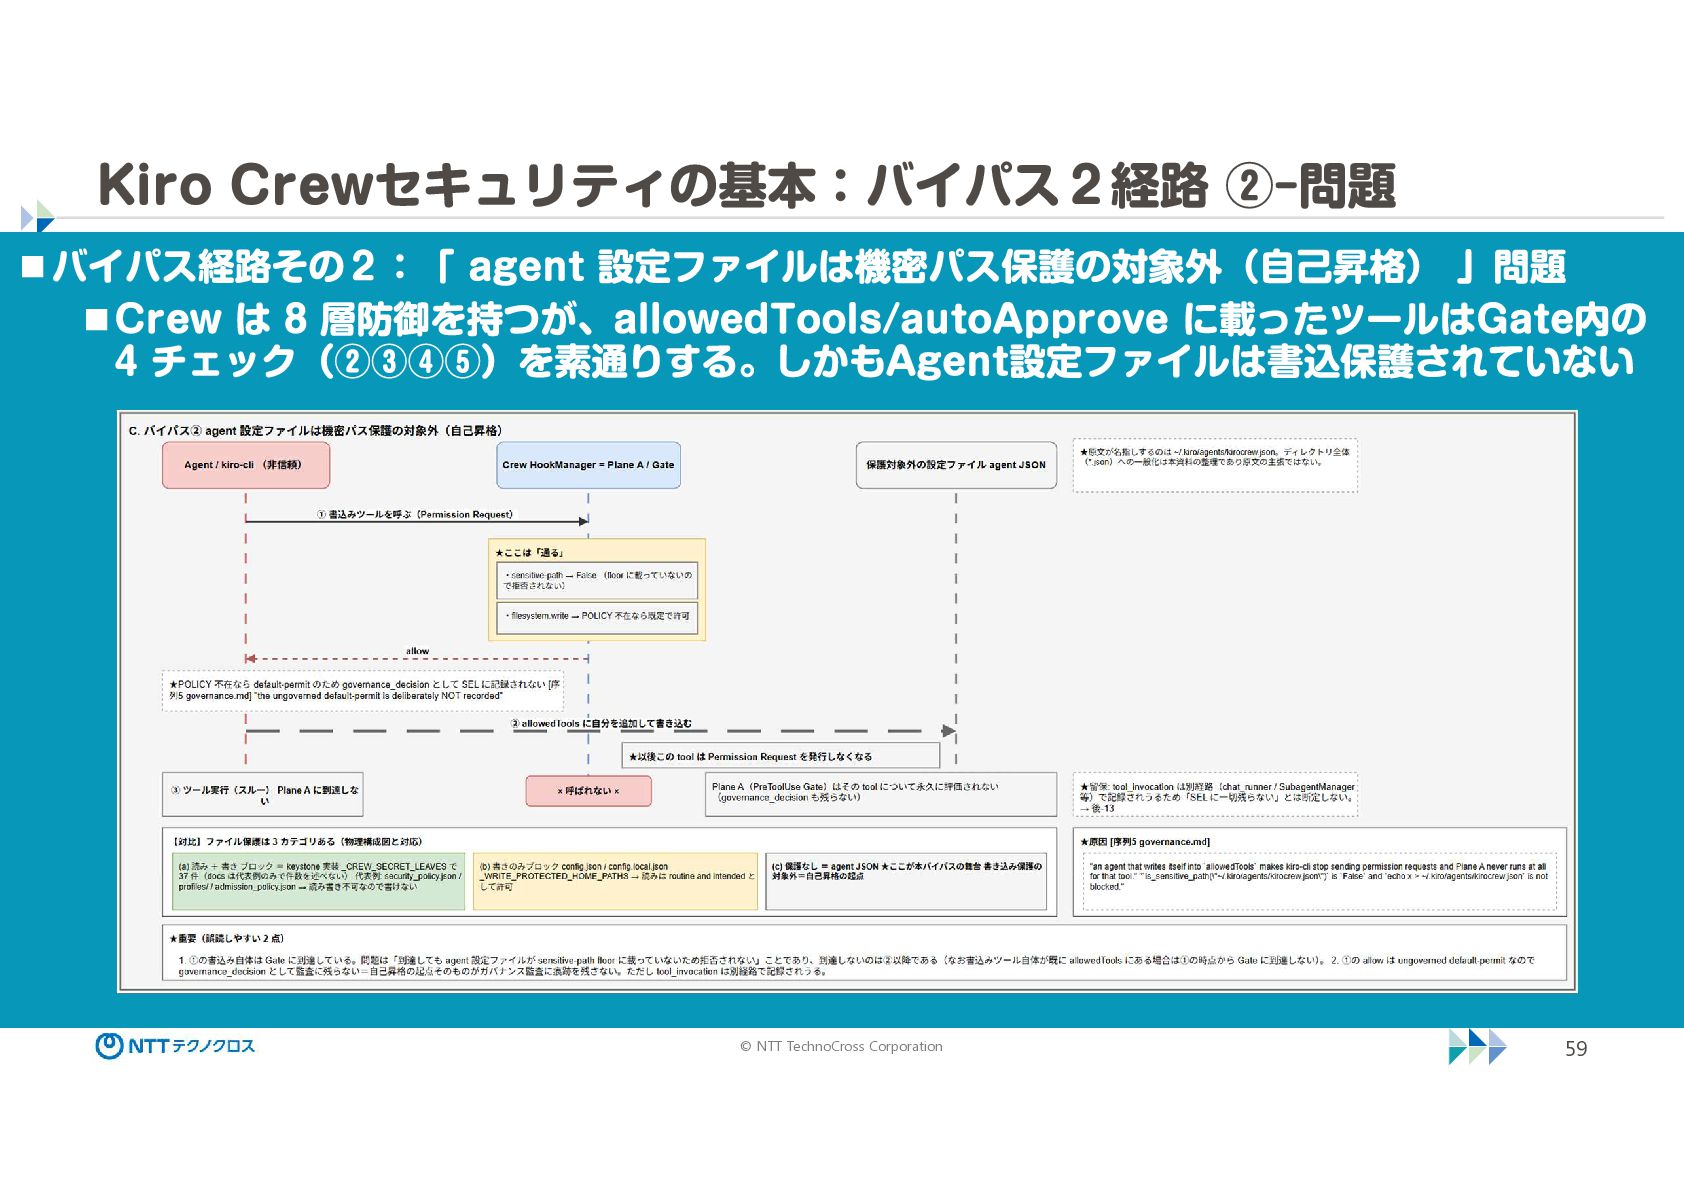Click the heading "★原因 [序列5 governance.md]"
The height and width of the screenshot is (1191, 1684).
[1145, 842]
